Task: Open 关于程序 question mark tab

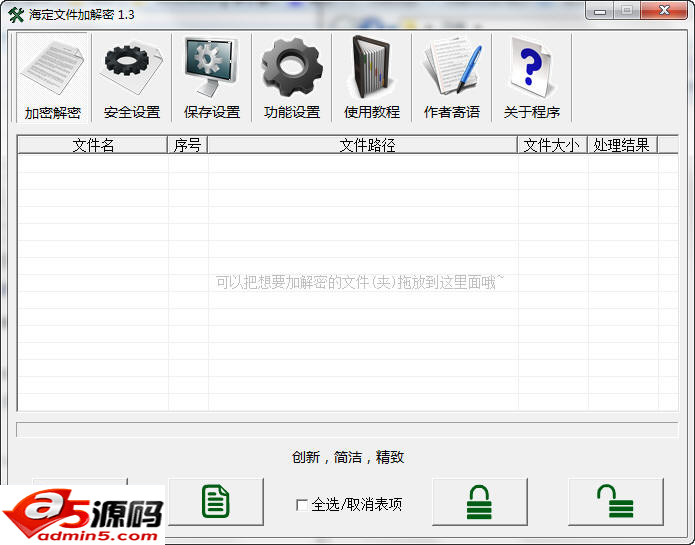Action: [531, 77]
